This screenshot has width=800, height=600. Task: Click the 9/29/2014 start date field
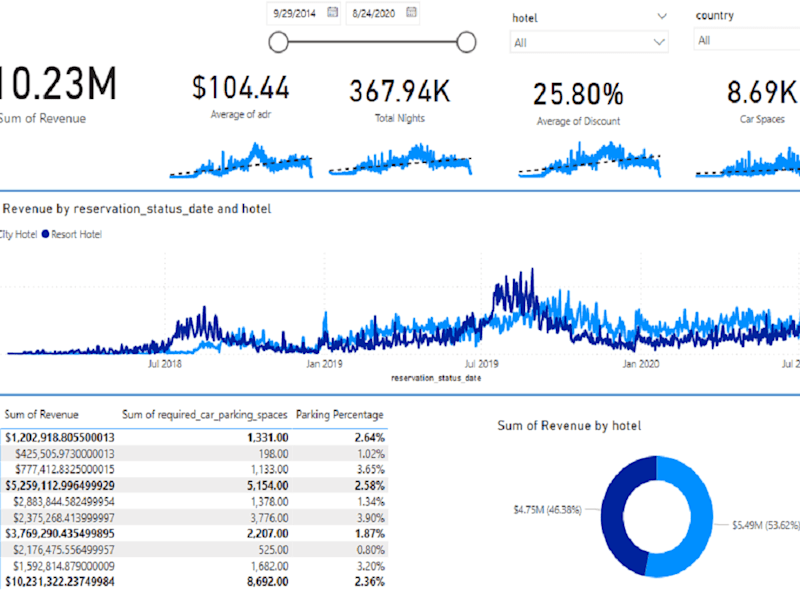295,13
